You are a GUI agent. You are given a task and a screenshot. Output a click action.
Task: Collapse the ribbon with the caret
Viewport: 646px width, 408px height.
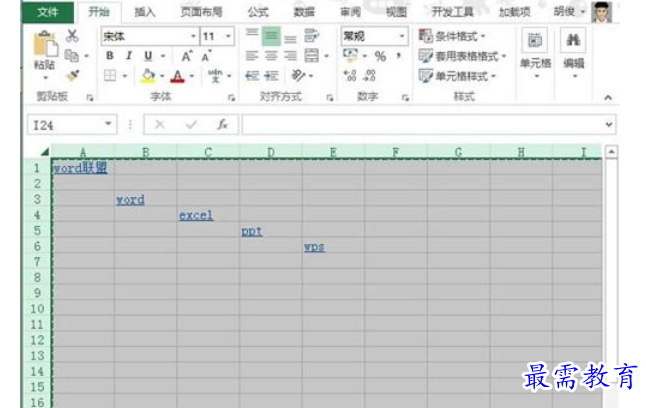[608, 98]
